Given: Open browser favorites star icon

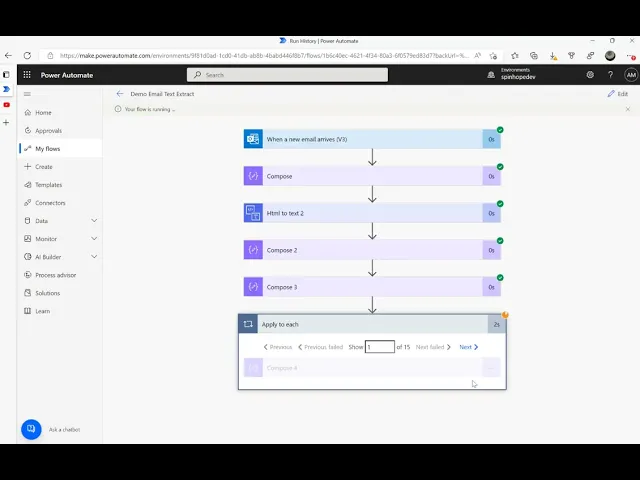Looking at the screenshot, I should click(x=515, y=56).
